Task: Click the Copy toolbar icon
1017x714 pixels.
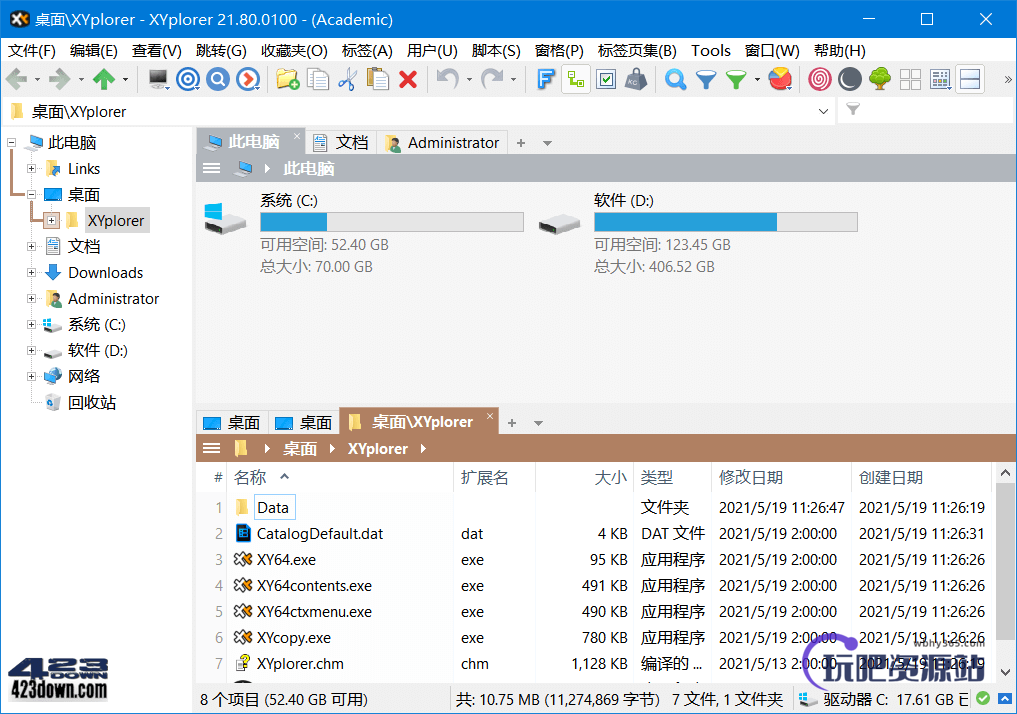Action: point(318,80)
